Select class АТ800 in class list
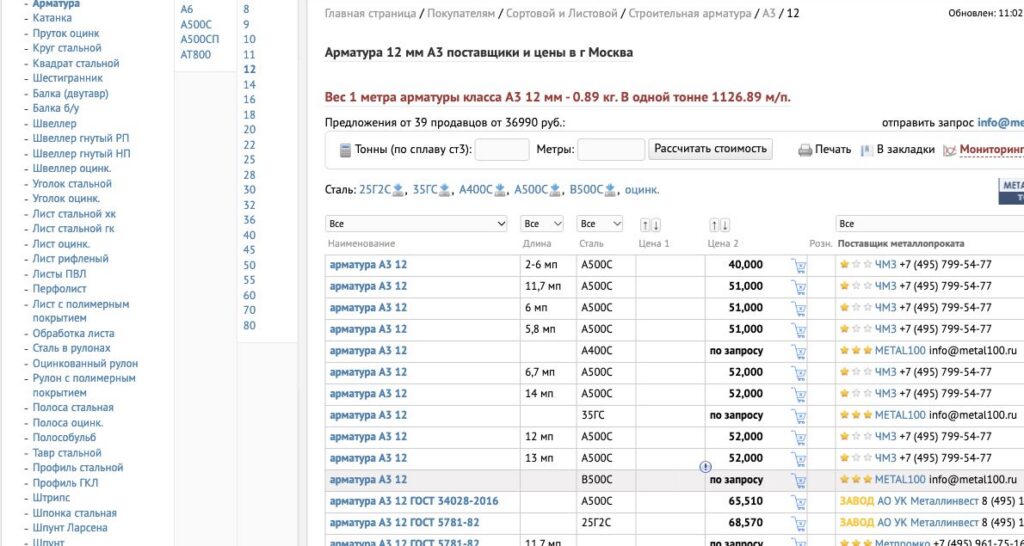Screen dimensions: 1024x546 [x=196, y=55]
